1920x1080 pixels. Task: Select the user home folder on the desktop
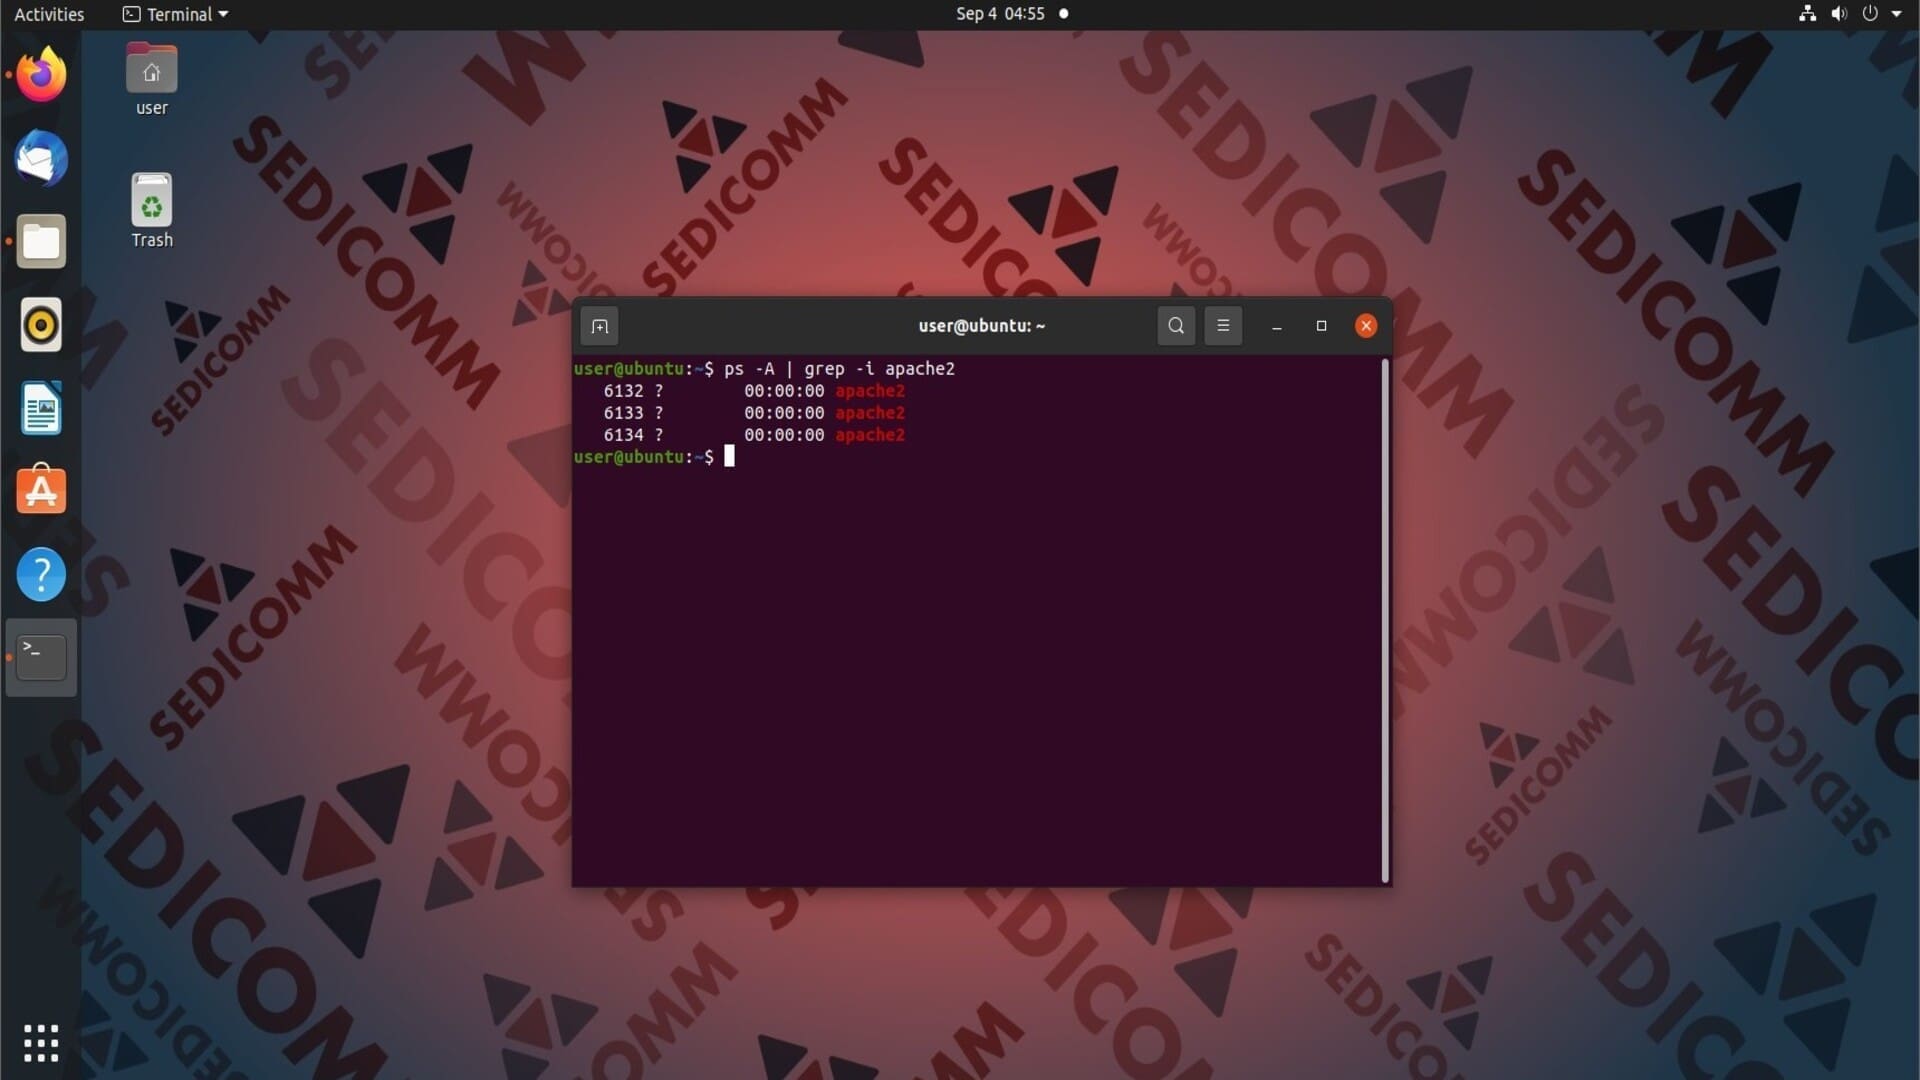(x=152, y=80)
